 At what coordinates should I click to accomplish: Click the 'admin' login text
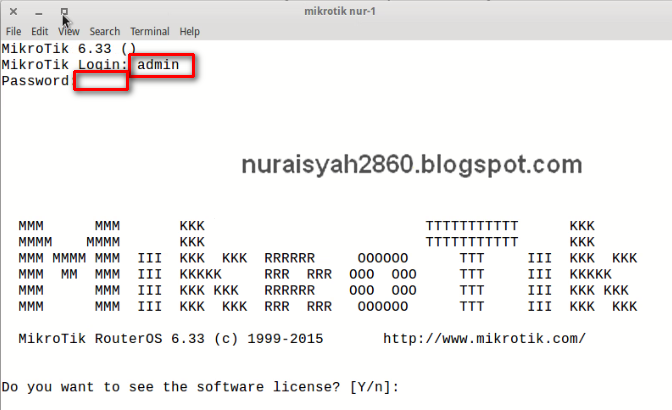tap(158, 65)
